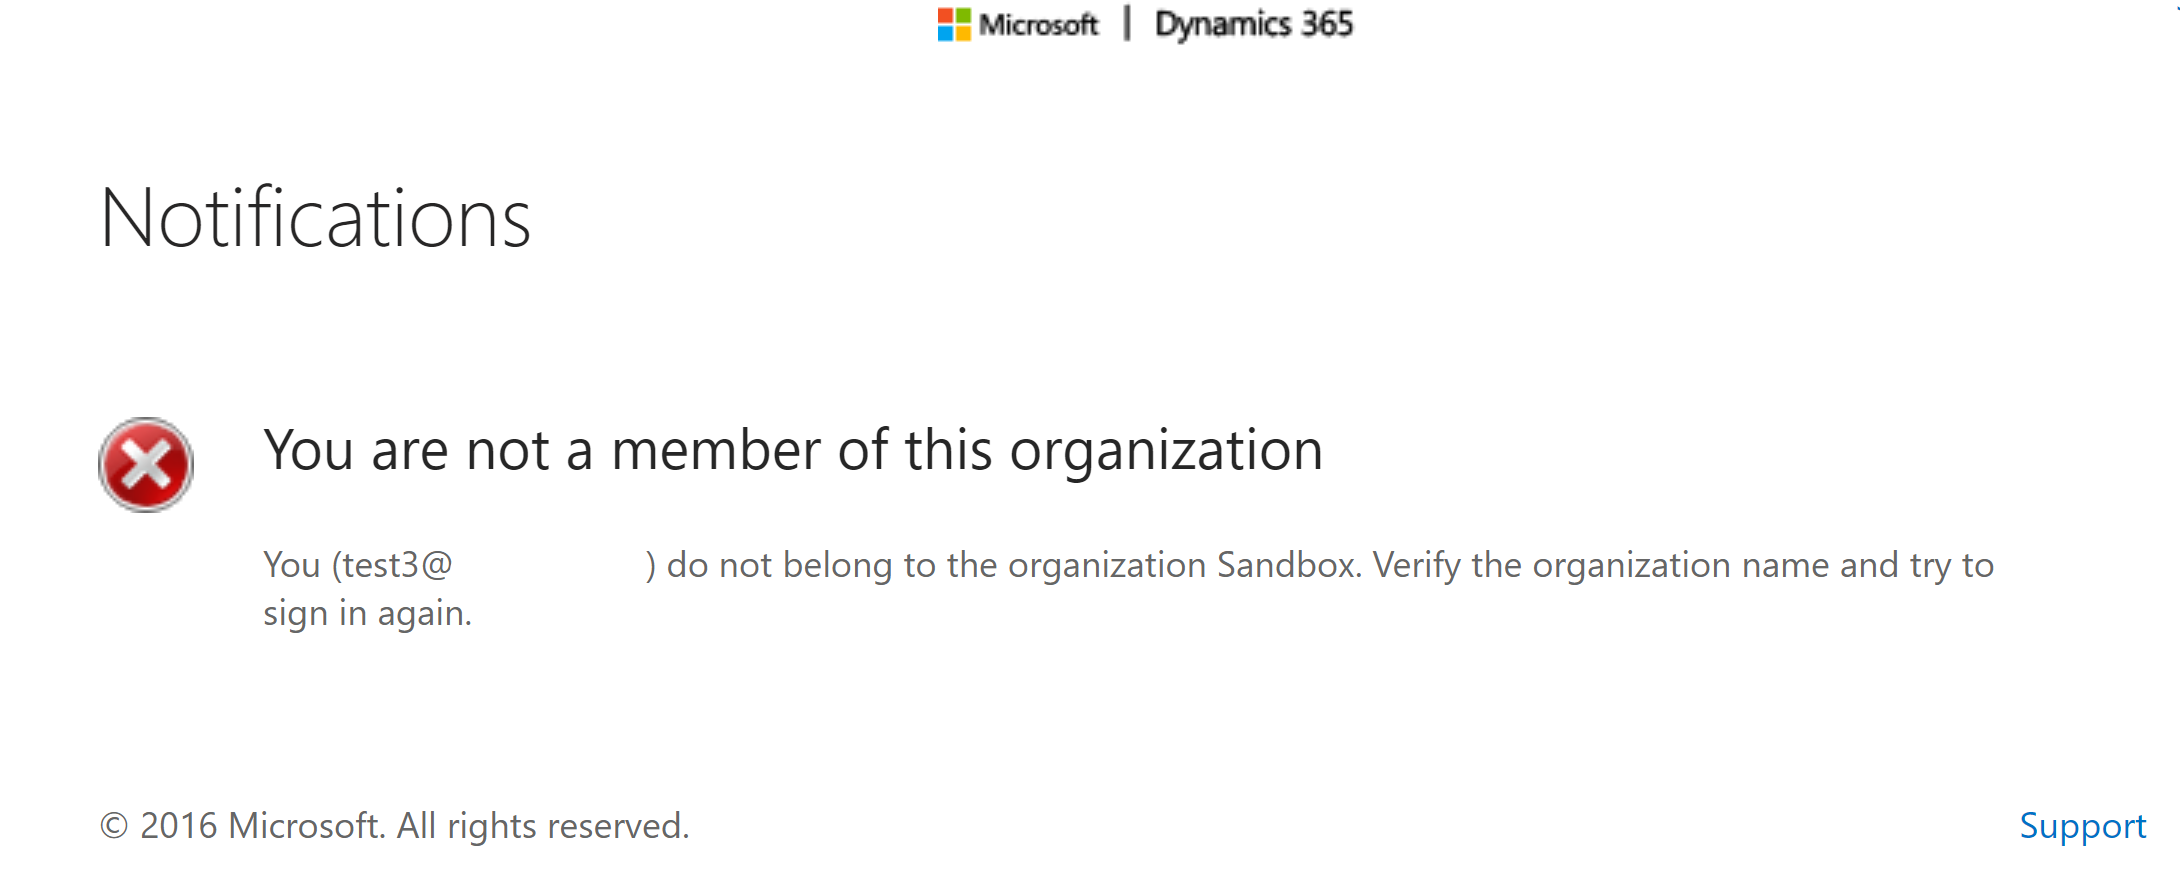Image resolution: width=2180 pixels, height=886 pixels.
Task: Click the word 'organization' in error heading
Action: [1166, 450]
